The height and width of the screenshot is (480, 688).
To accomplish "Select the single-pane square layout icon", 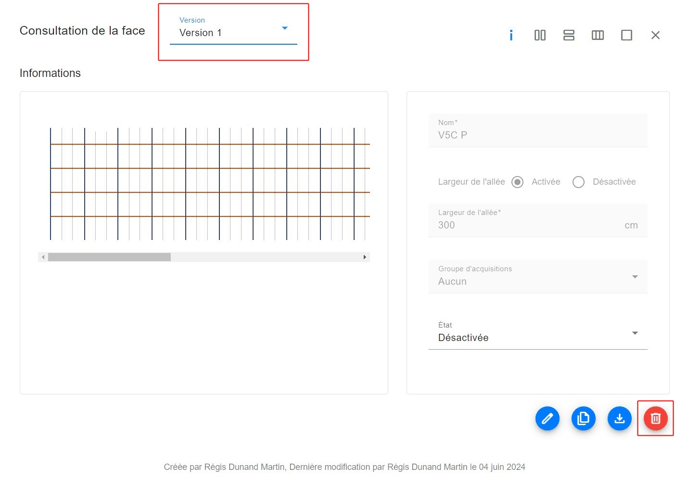I will [x=627, y=35].
